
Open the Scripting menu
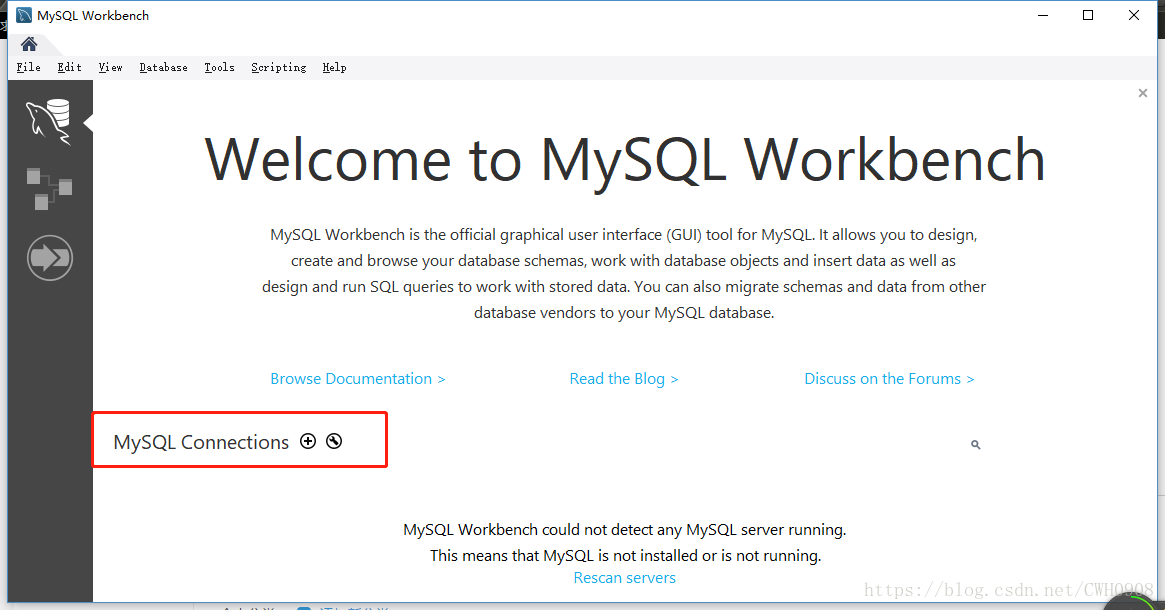click(x=279, y=68)
